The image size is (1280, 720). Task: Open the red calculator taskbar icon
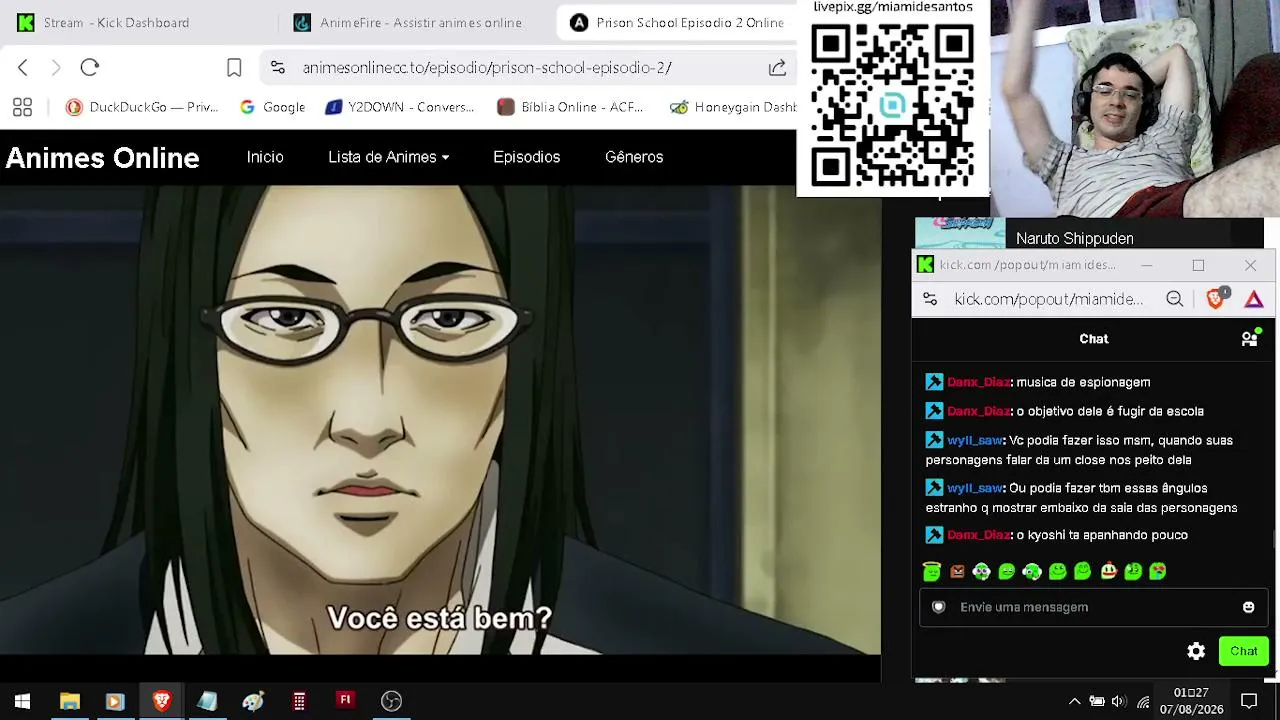coord(299,701)
